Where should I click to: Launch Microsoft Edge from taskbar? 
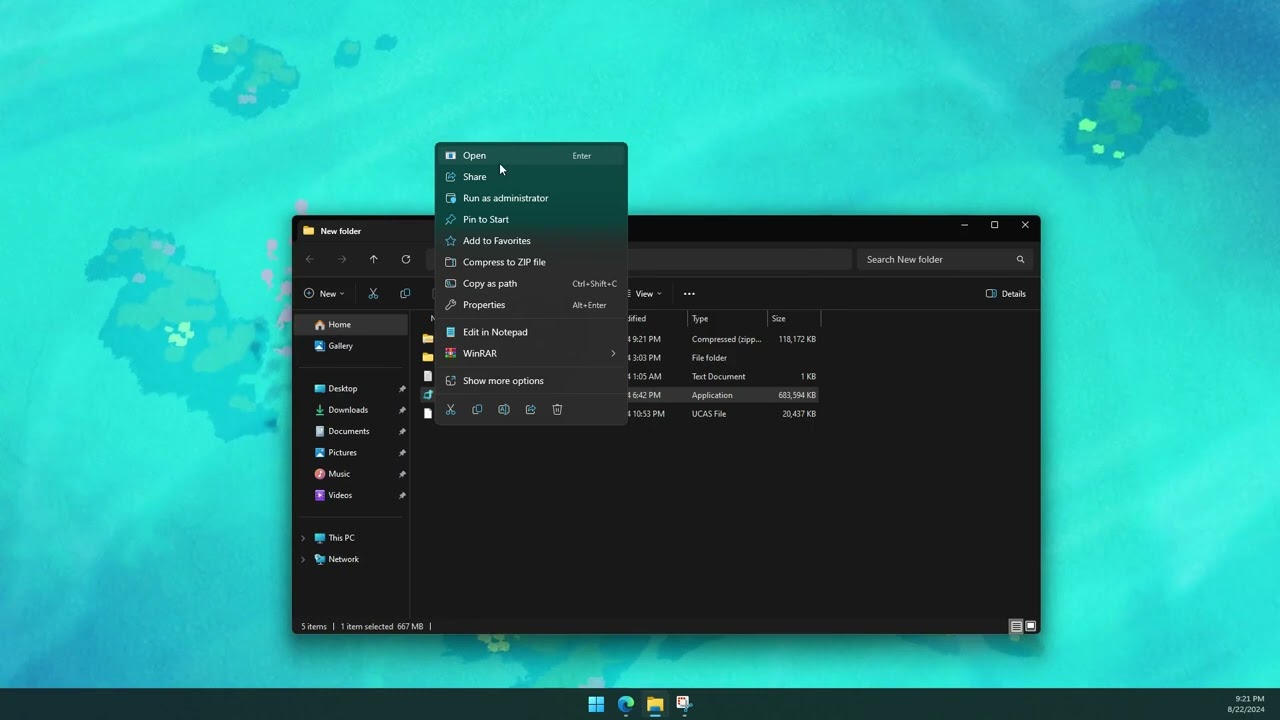click(626, 704)
